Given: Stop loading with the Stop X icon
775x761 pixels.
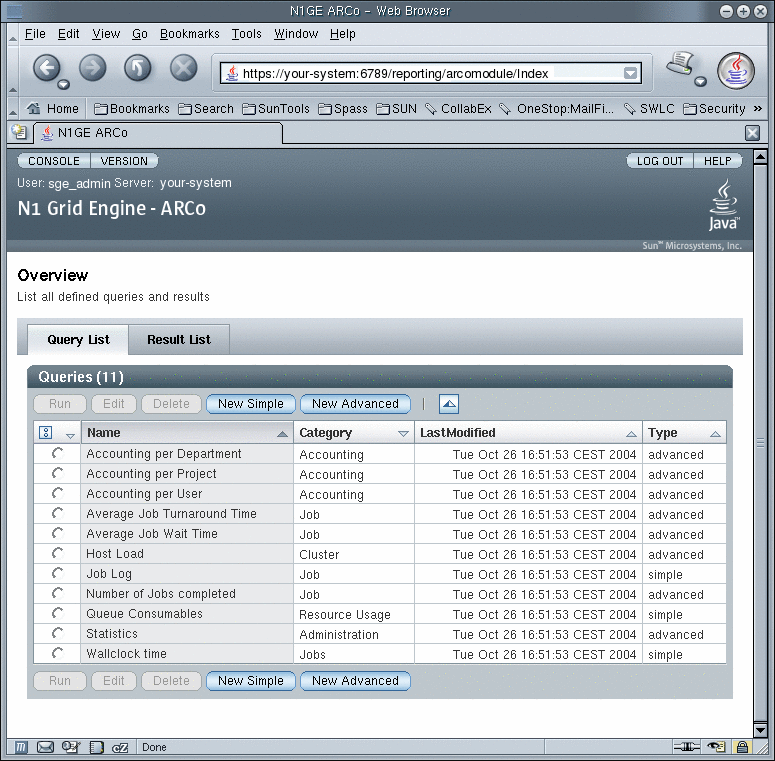Looking at the screenshot, I should 183,68.
